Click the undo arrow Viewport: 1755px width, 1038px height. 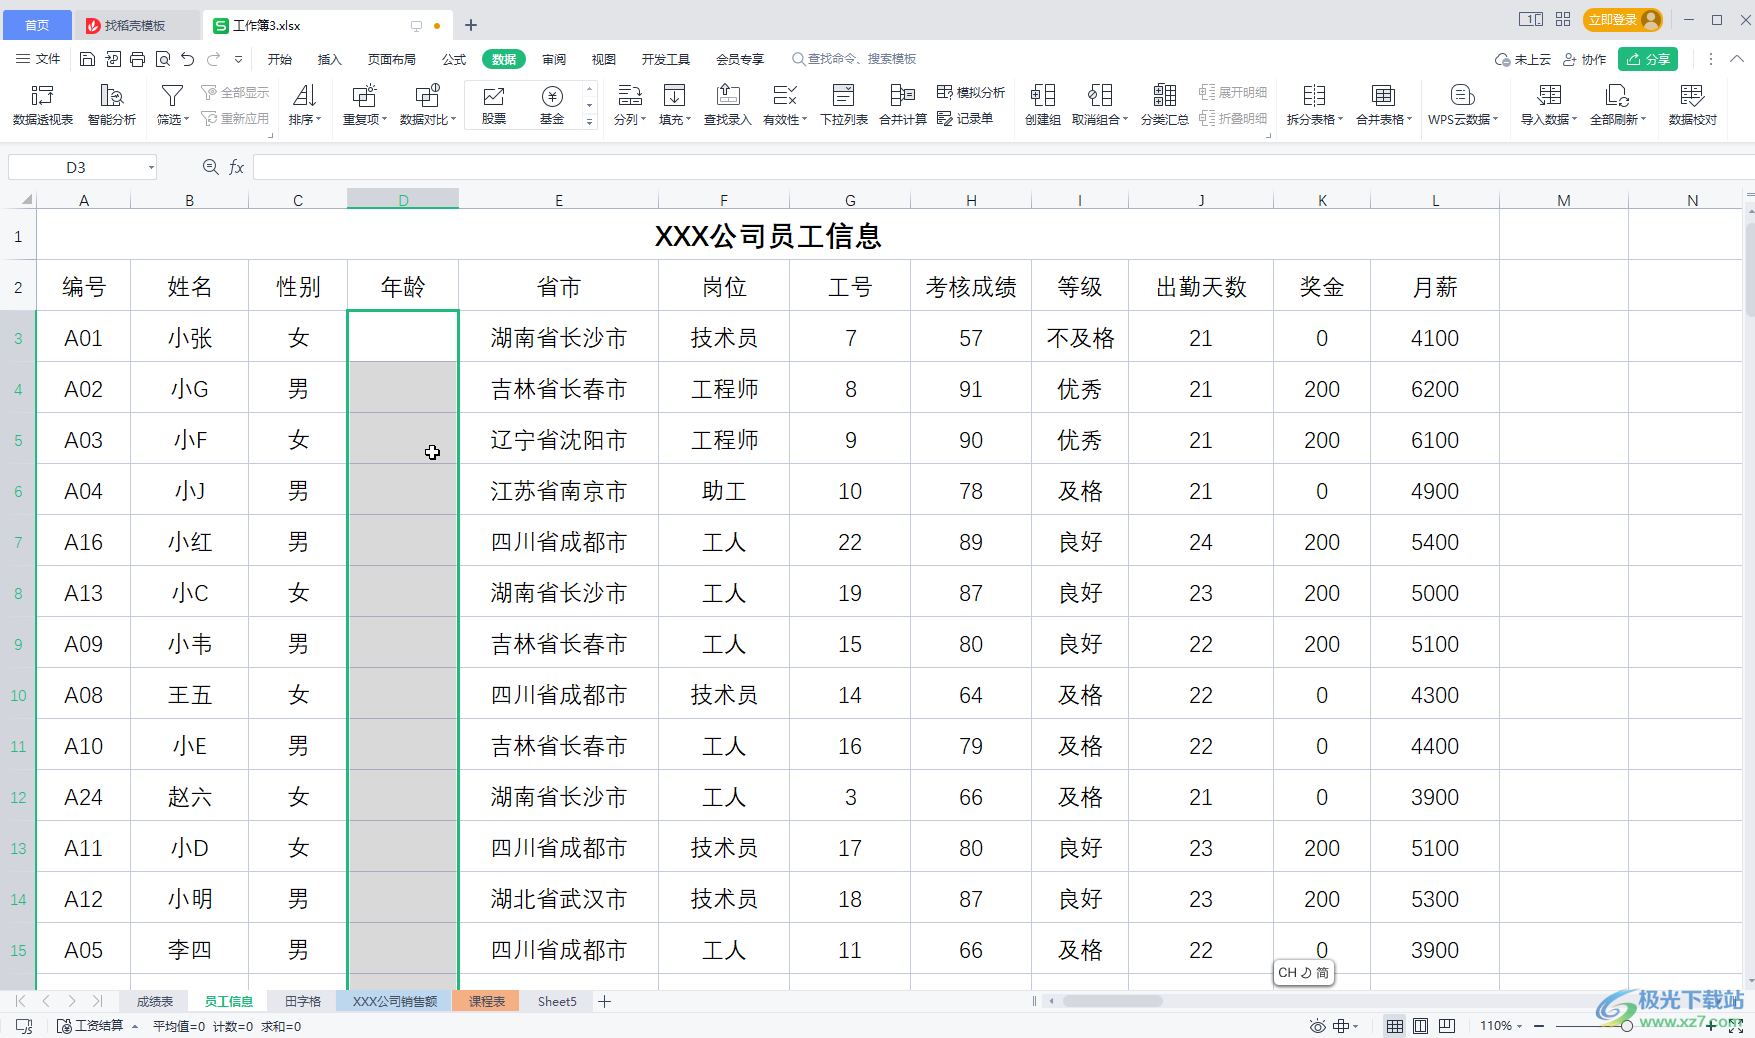tap(187, 59)
